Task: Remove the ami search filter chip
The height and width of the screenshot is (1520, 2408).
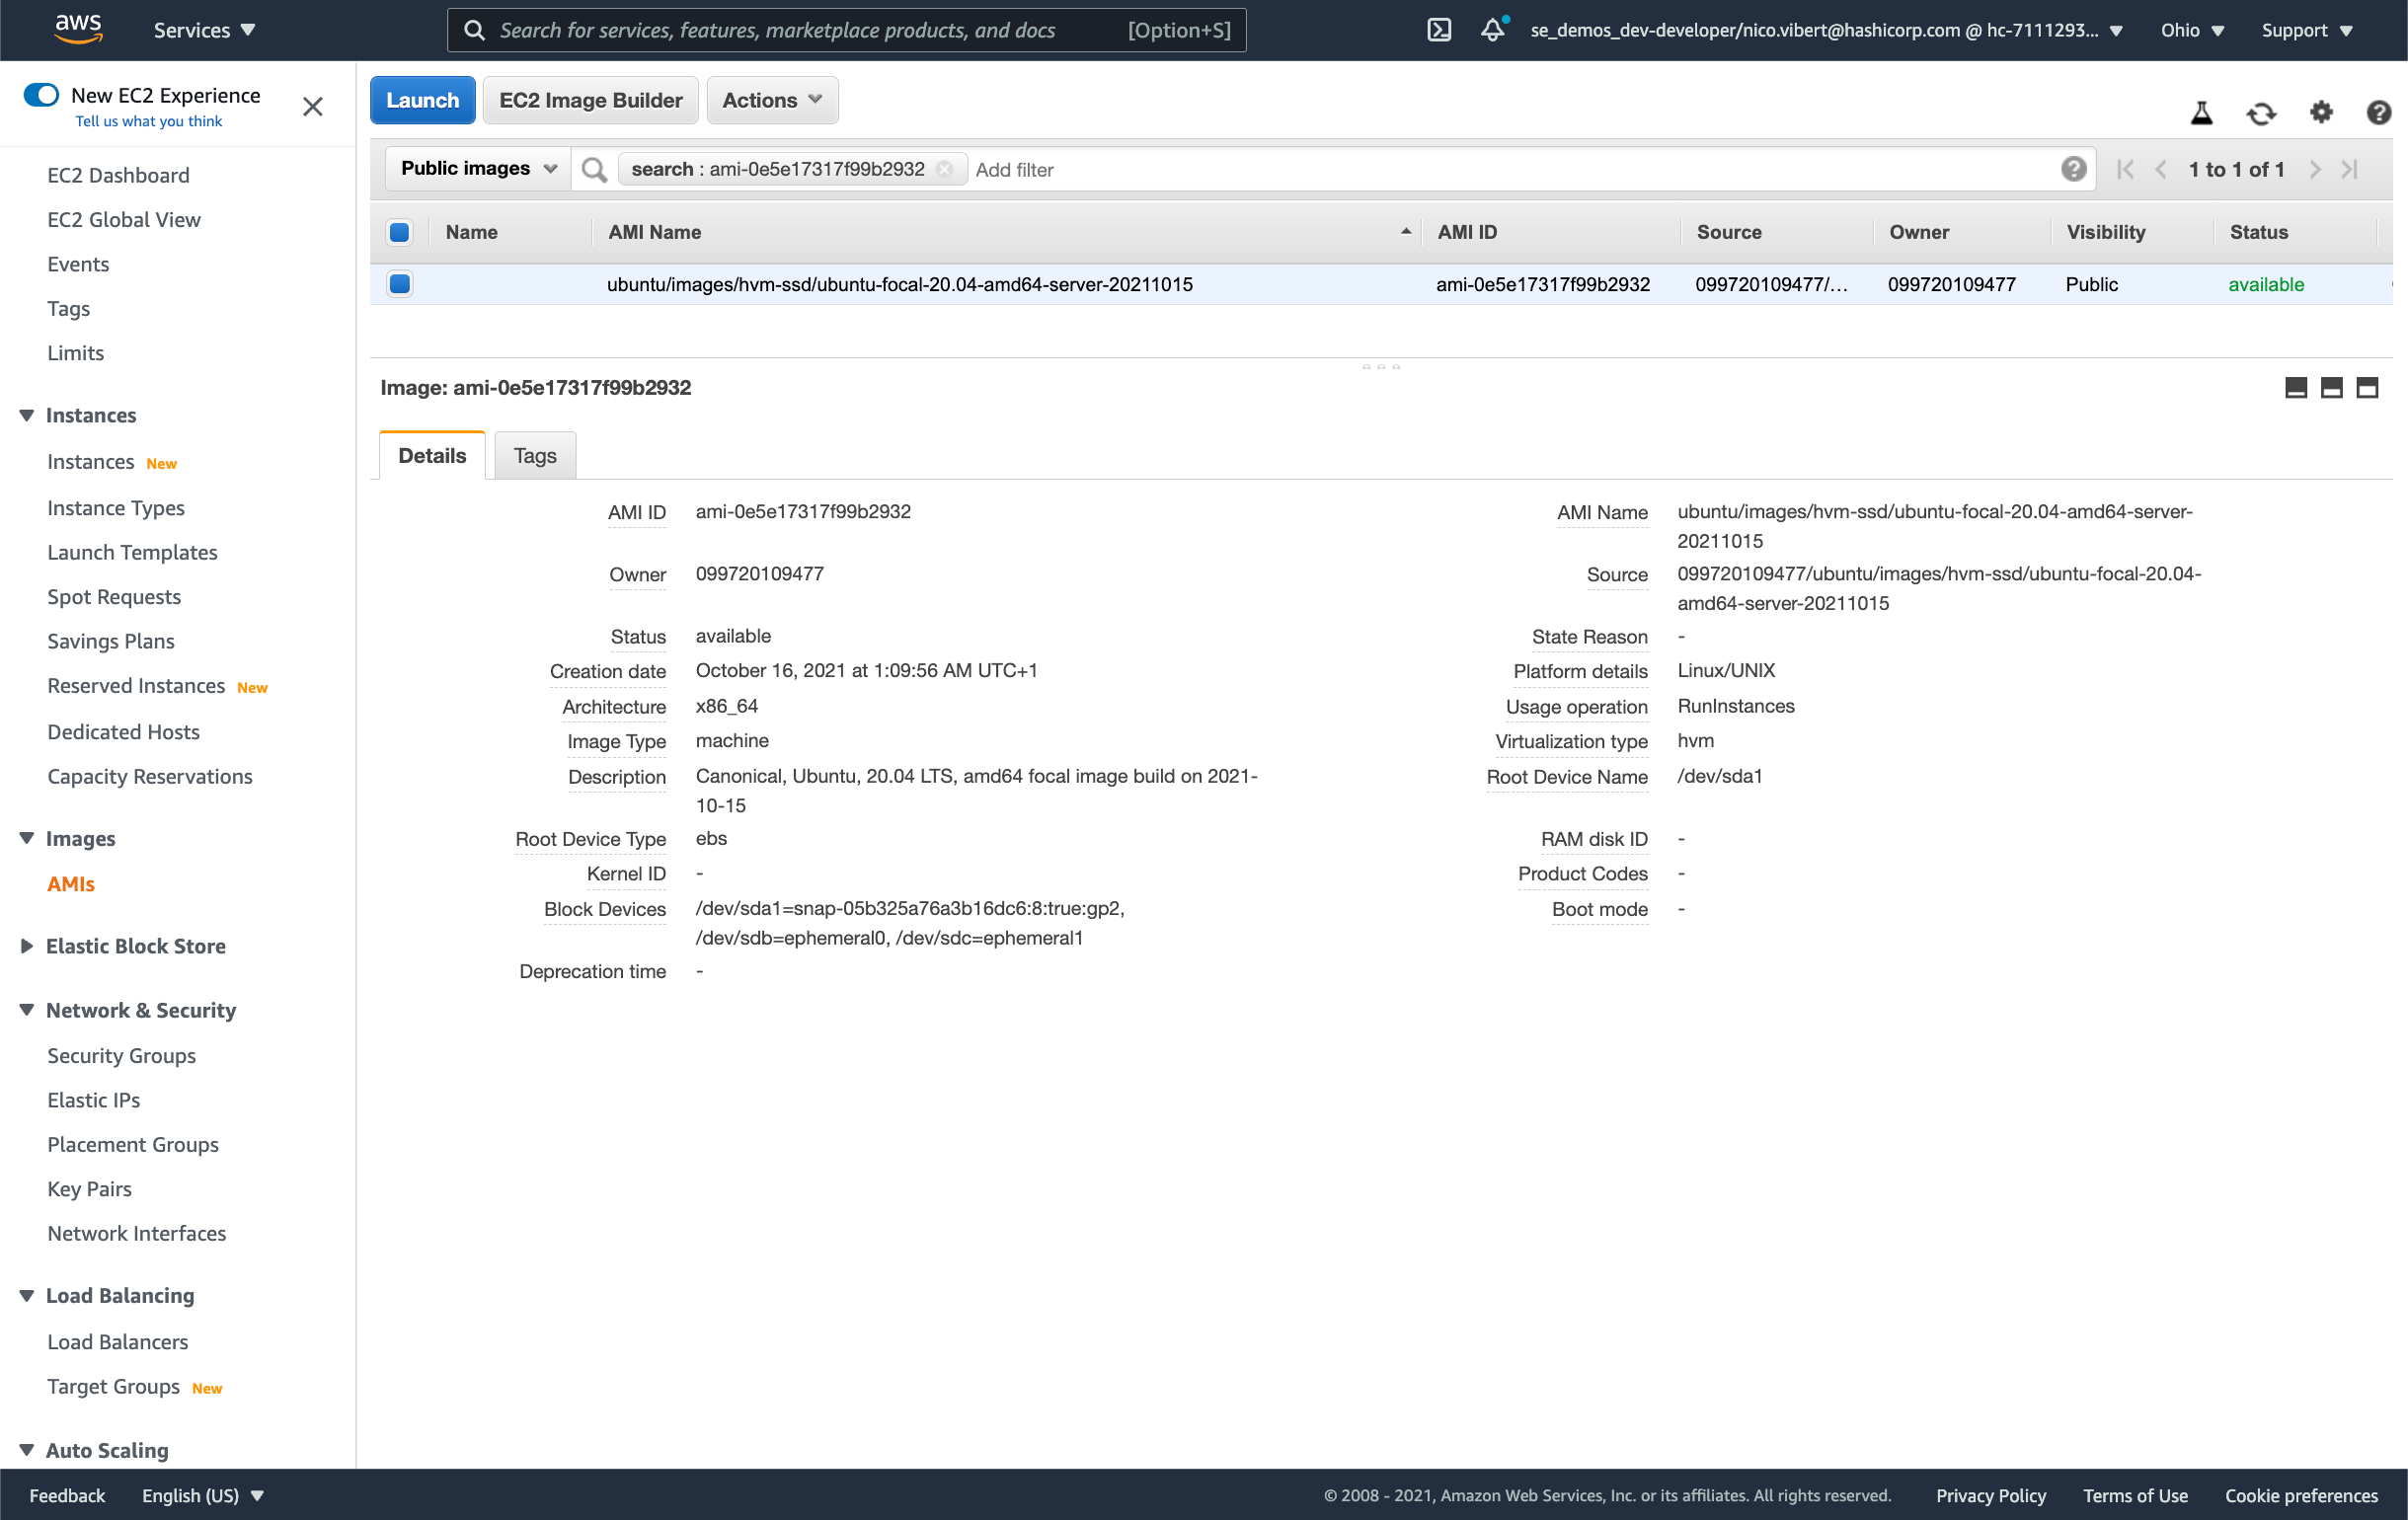Action: click(944, 170)
